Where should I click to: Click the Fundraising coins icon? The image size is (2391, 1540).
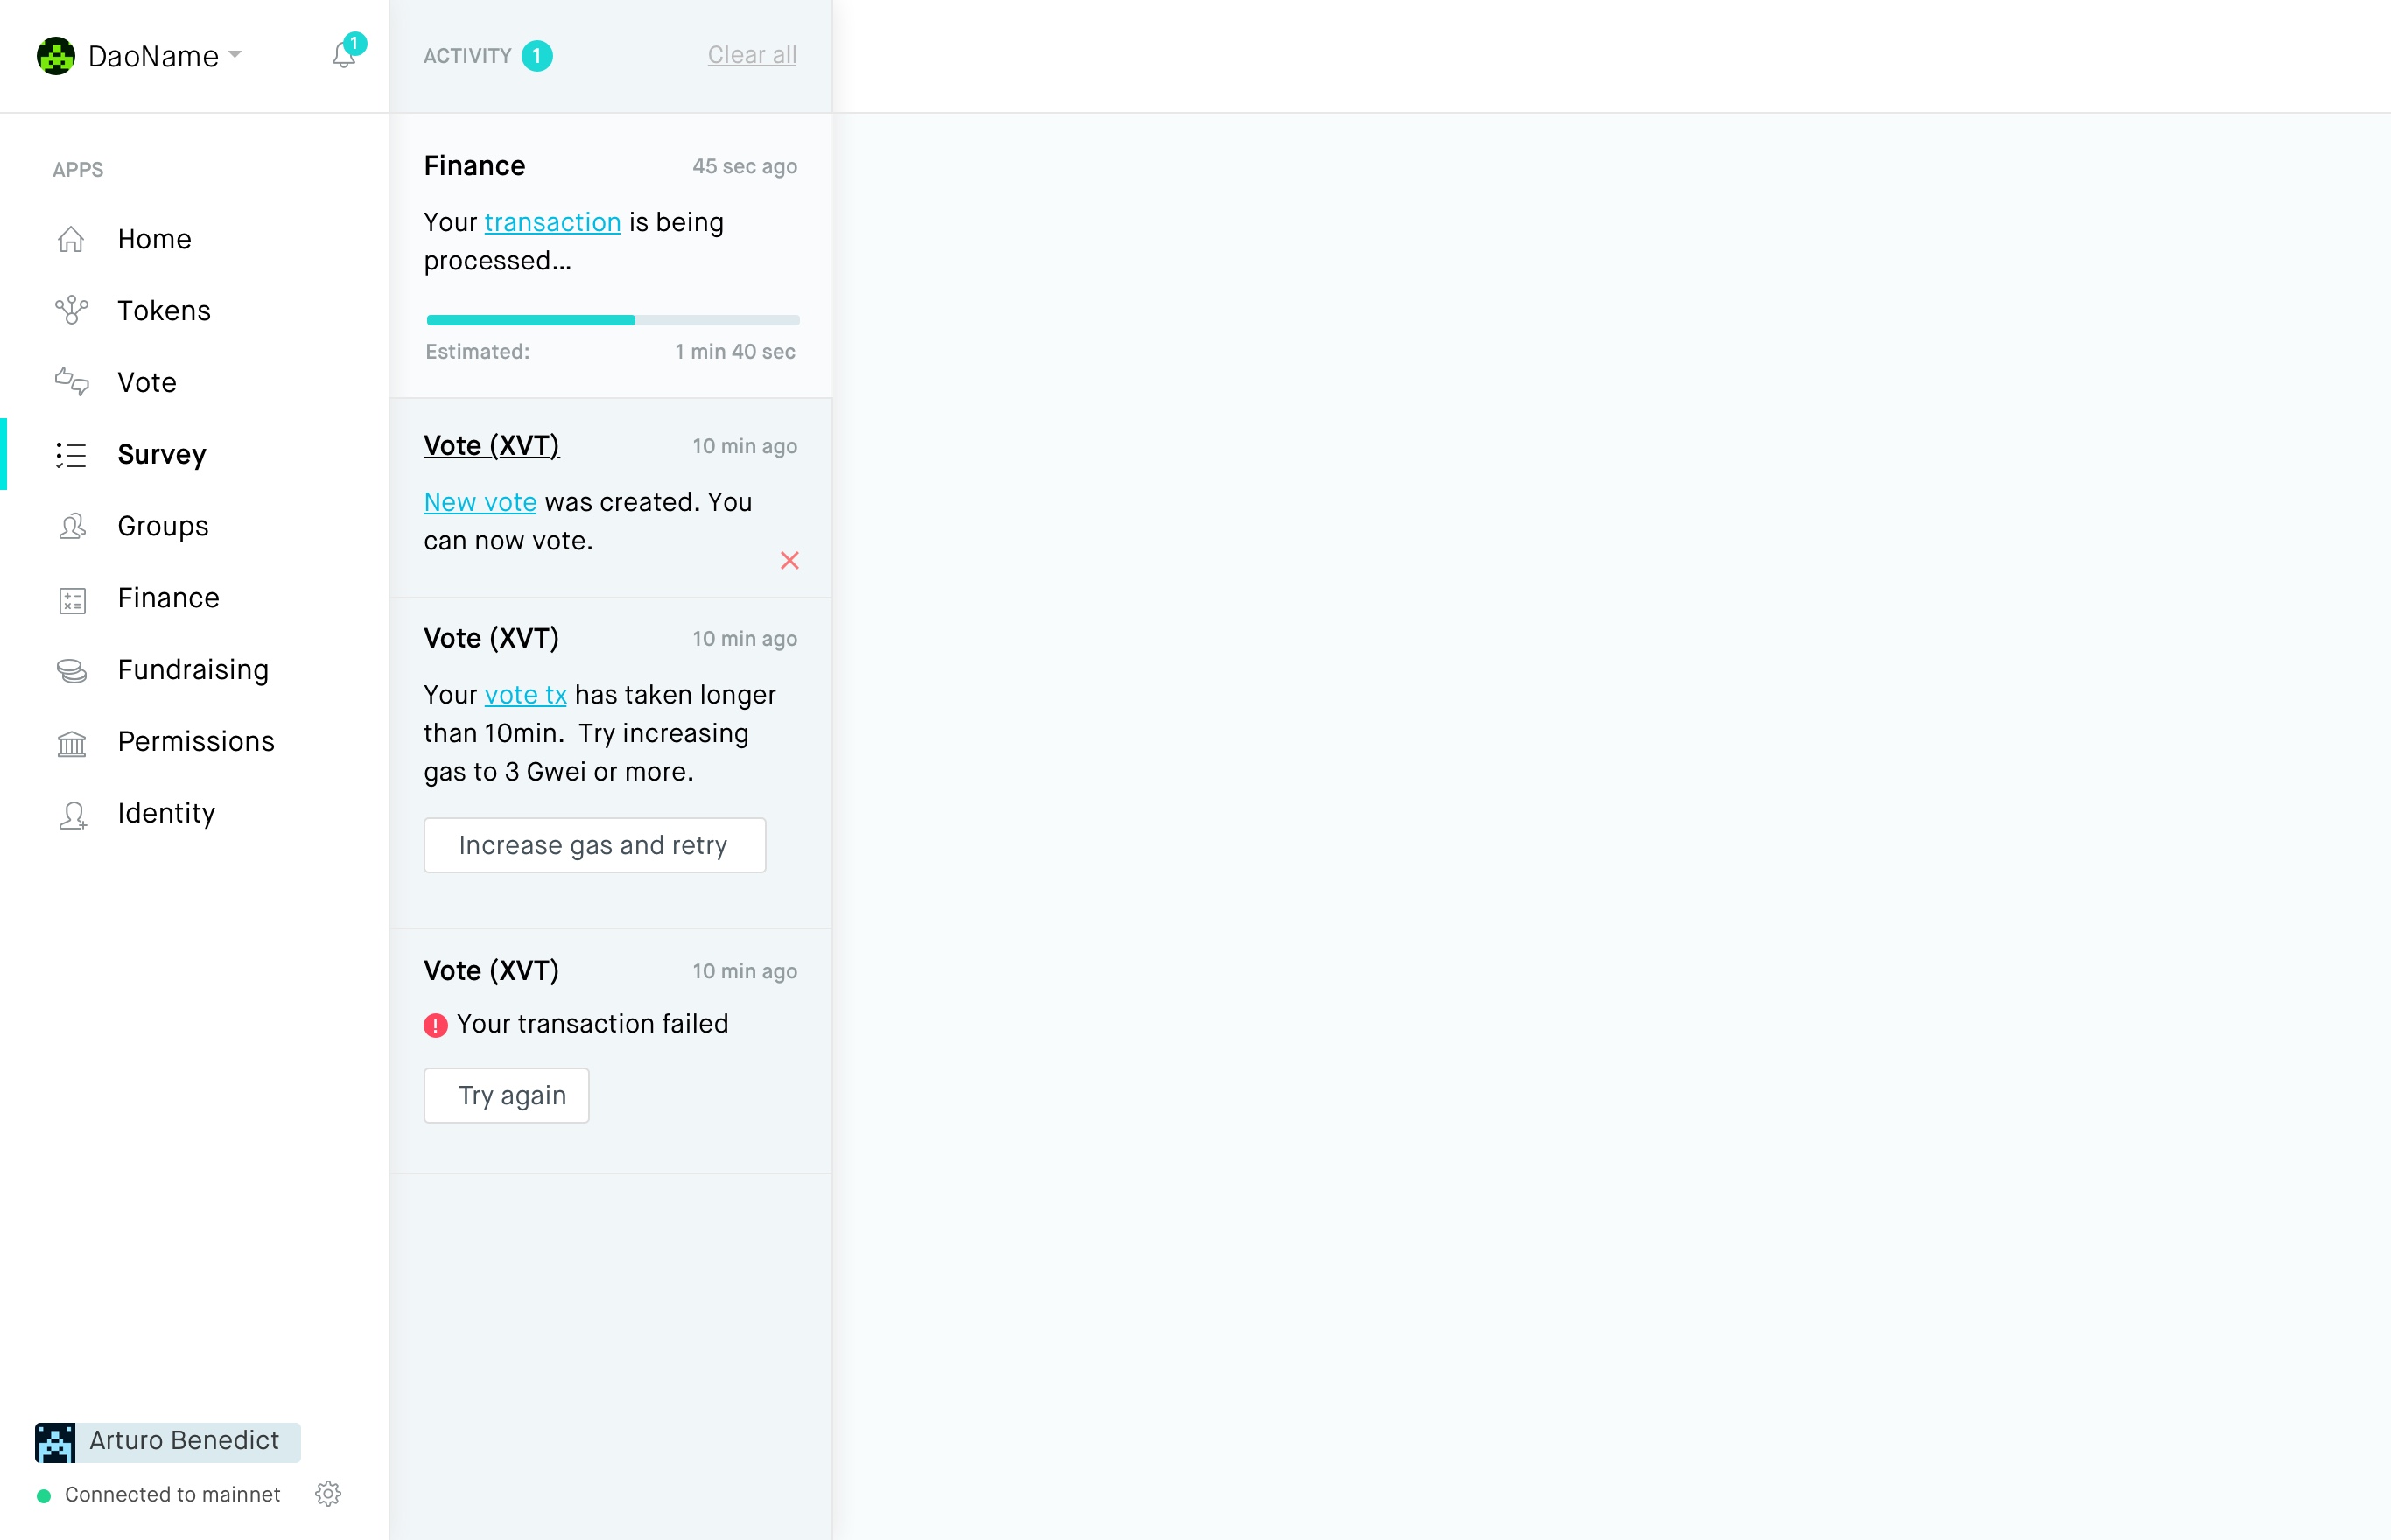pyautogui.click(x=71, y=670)
